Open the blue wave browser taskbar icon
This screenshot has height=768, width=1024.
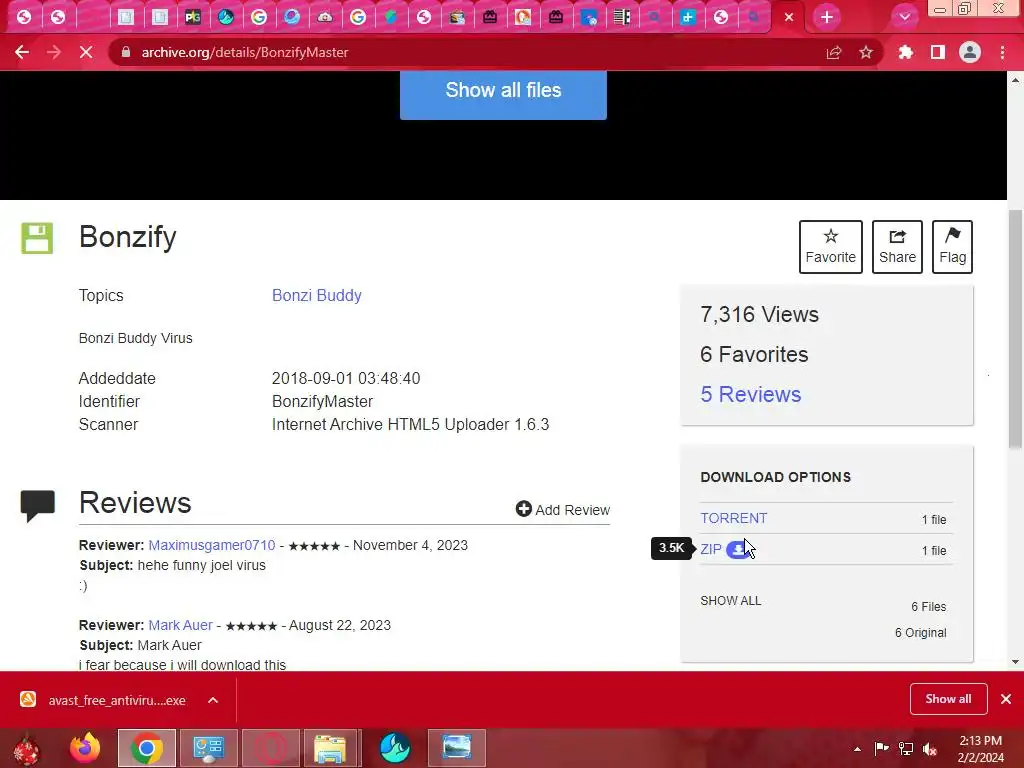[394, 748]
